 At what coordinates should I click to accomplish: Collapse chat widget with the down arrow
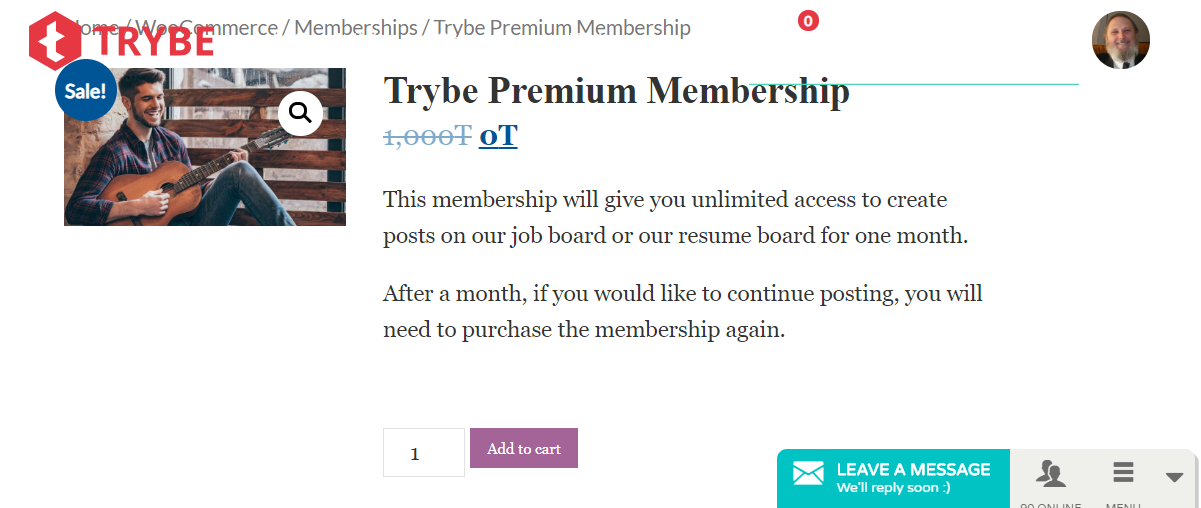tap(1175, 478)
